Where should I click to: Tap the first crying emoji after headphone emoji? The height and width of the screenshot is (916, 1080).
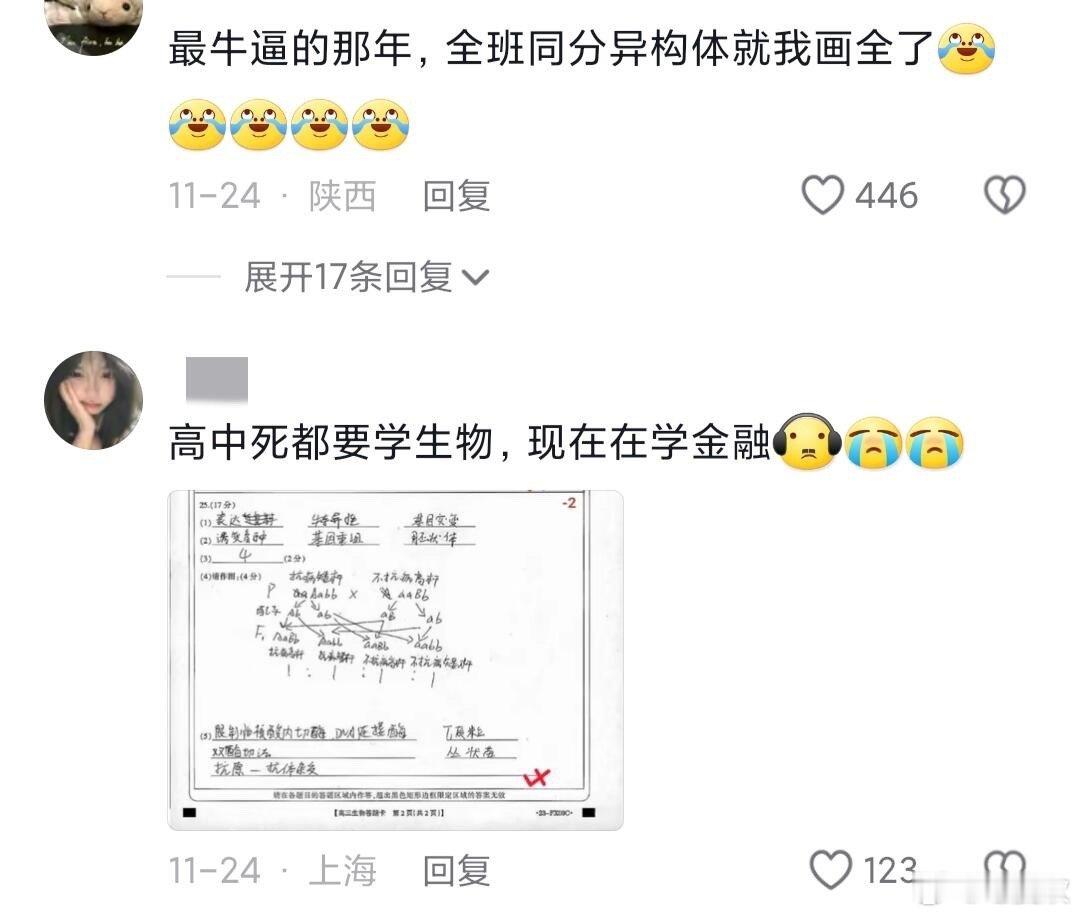click(873, 442)
